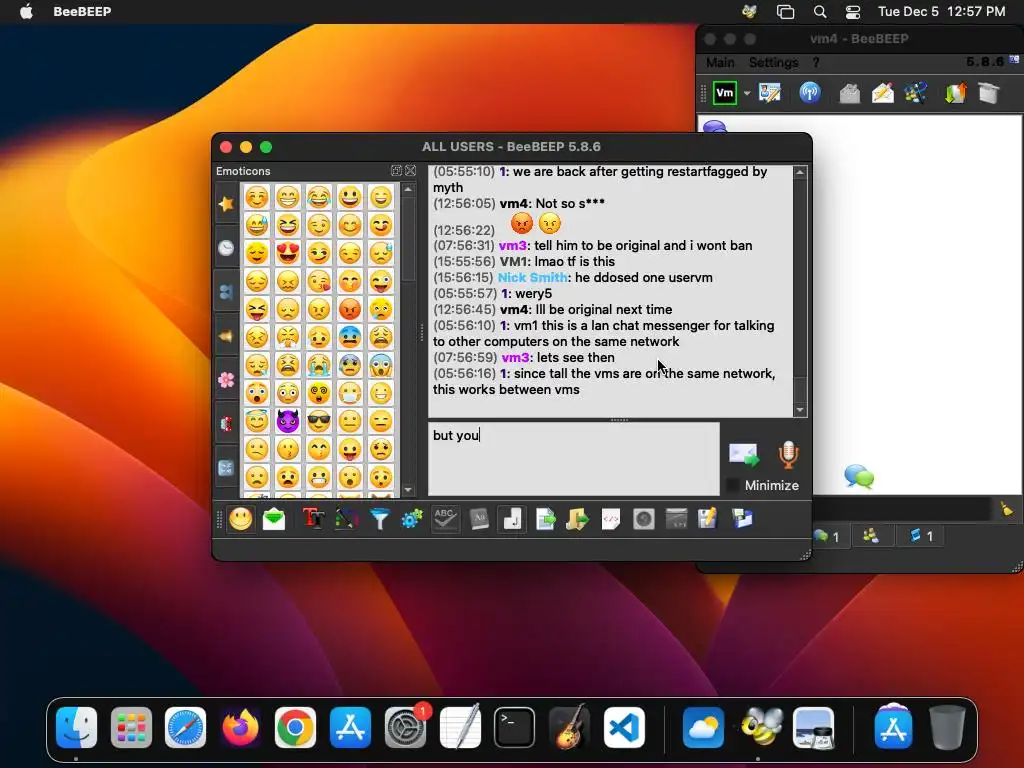Insert the tears of joy emoji
Screen dimensions: 1024x768
point(319,197)
